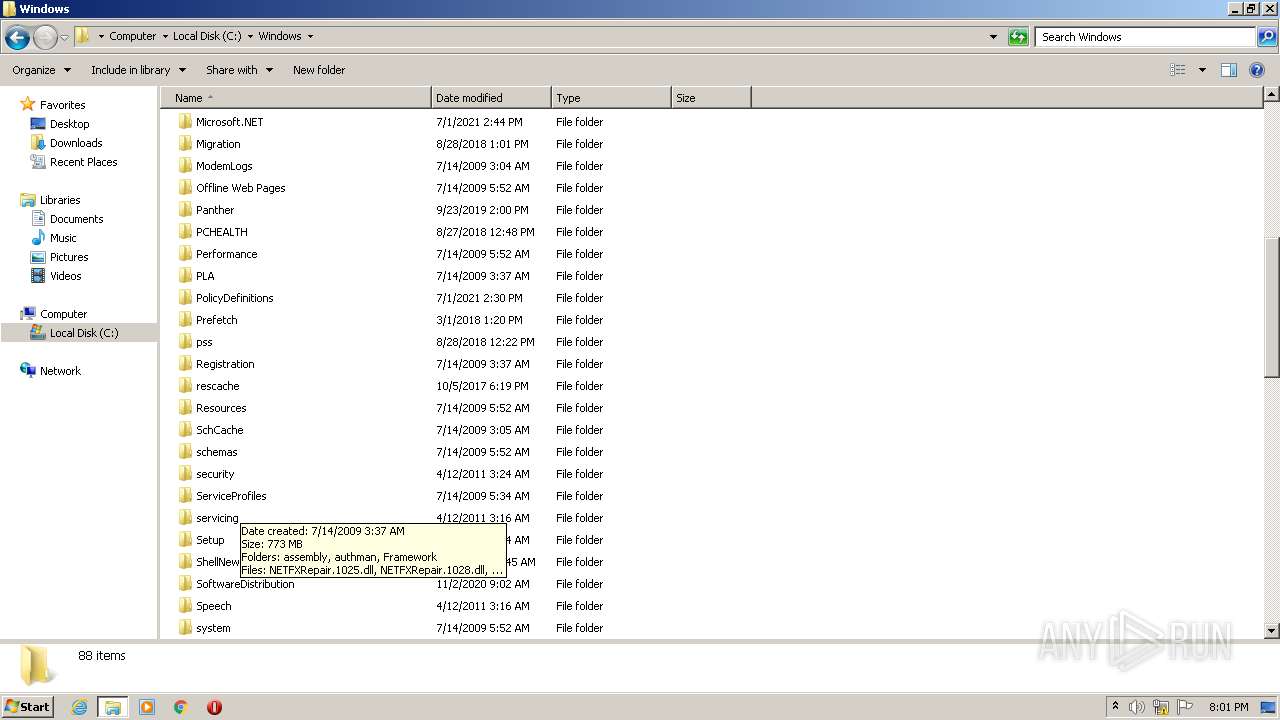Select the ModemLogs folder icon

pyautogui.click(x=185, y=166)
